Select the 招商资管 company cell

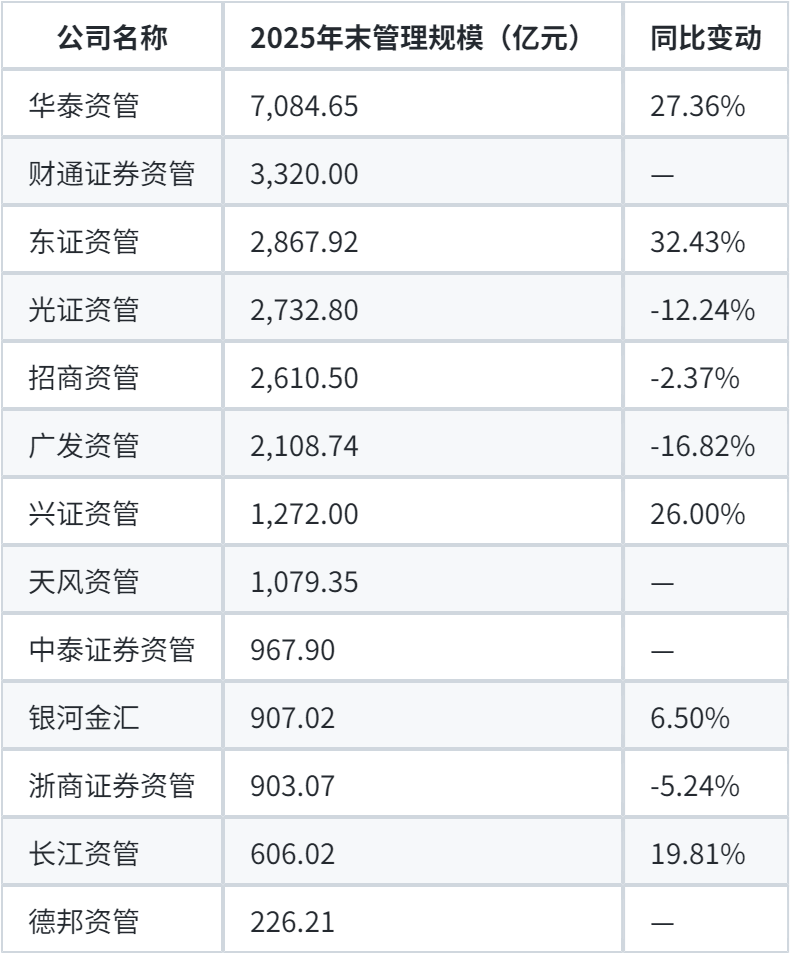coord(84,378)
